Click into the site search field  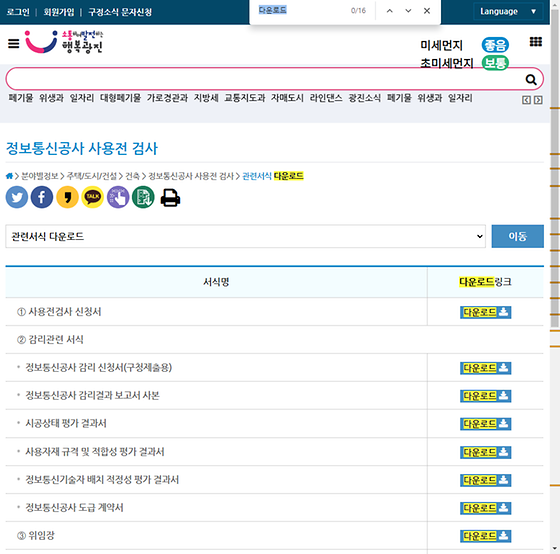pos(264,79)
